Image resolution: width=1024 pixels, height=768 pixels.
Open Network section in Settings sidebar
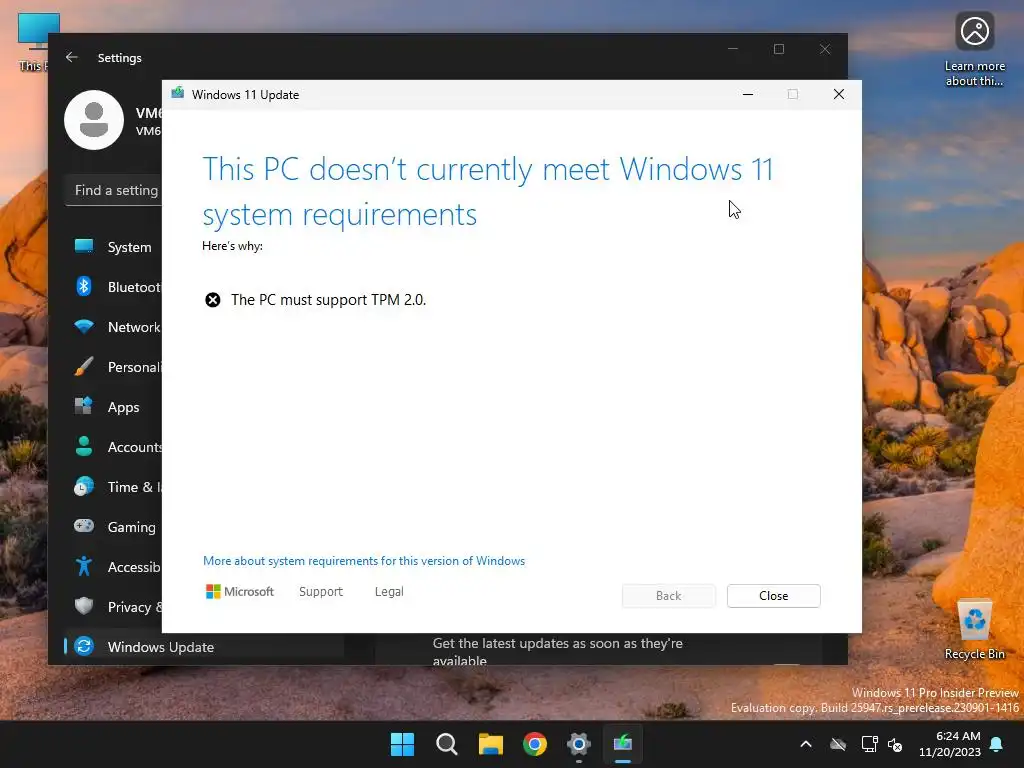tap(112, 327)
